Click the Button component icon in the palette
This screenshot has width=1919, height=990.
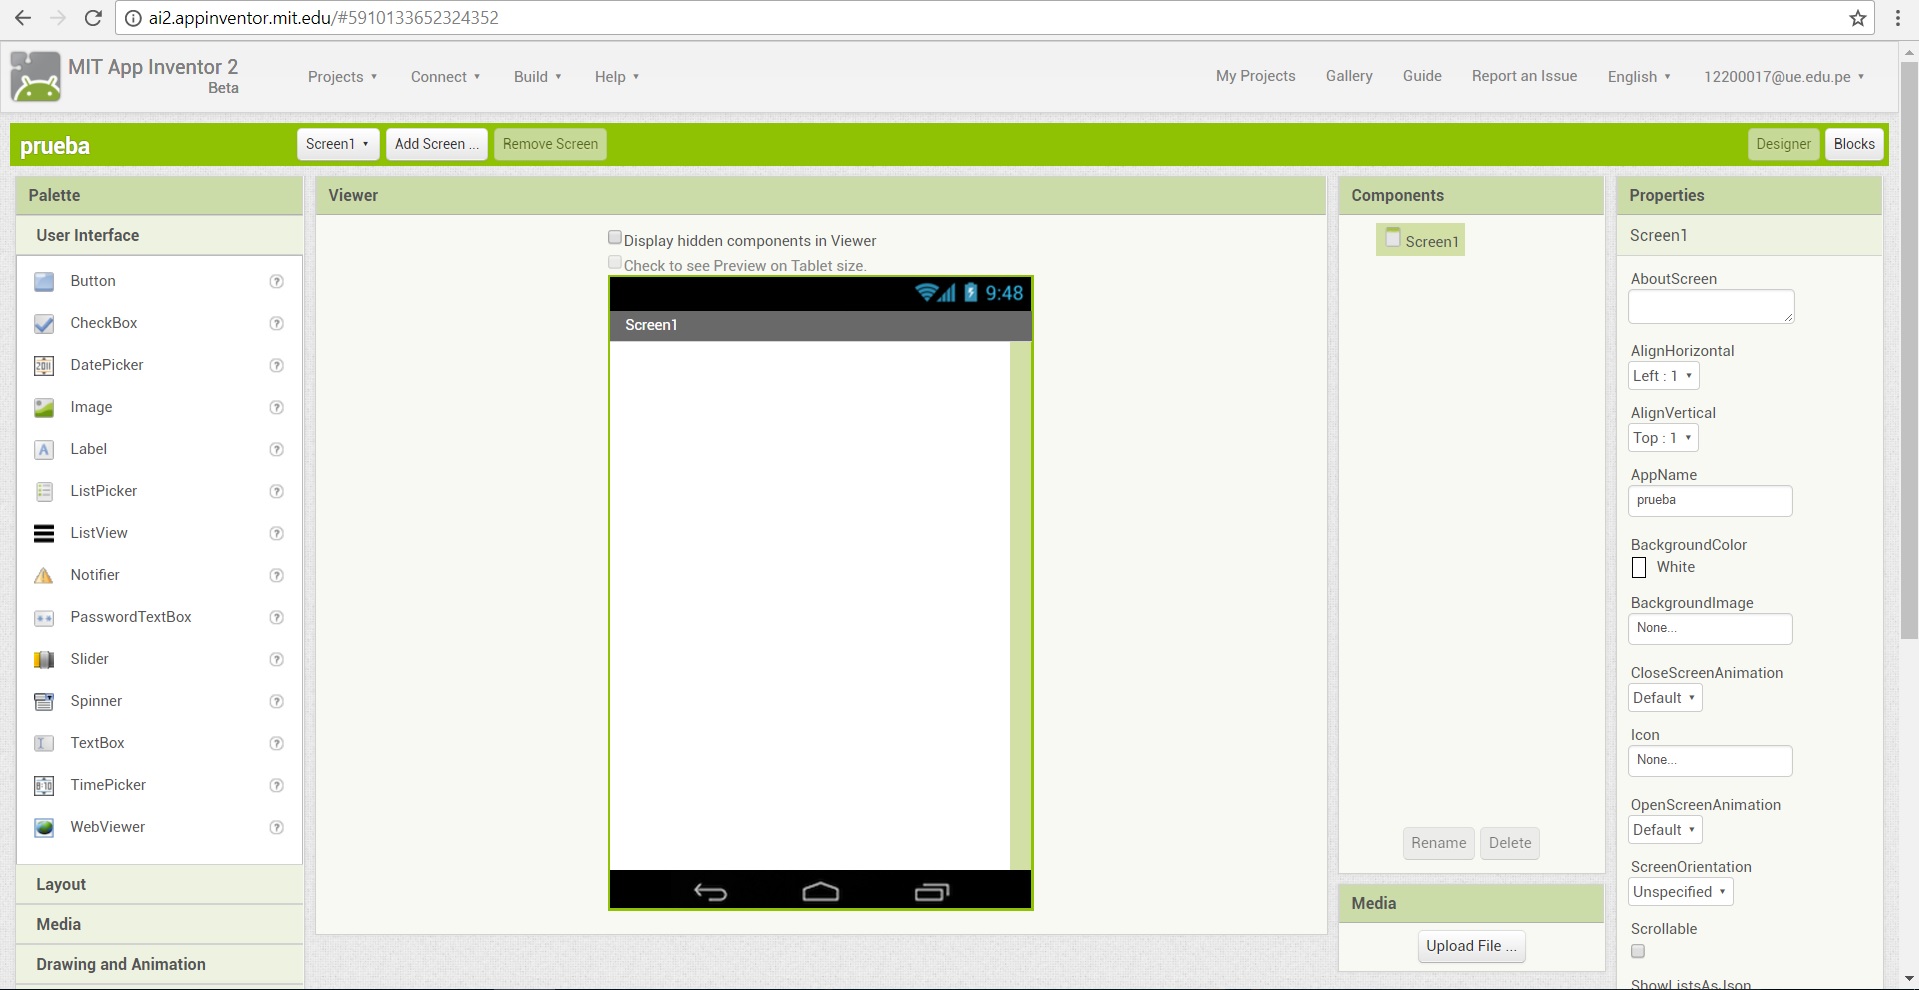(x=44, y=282)
